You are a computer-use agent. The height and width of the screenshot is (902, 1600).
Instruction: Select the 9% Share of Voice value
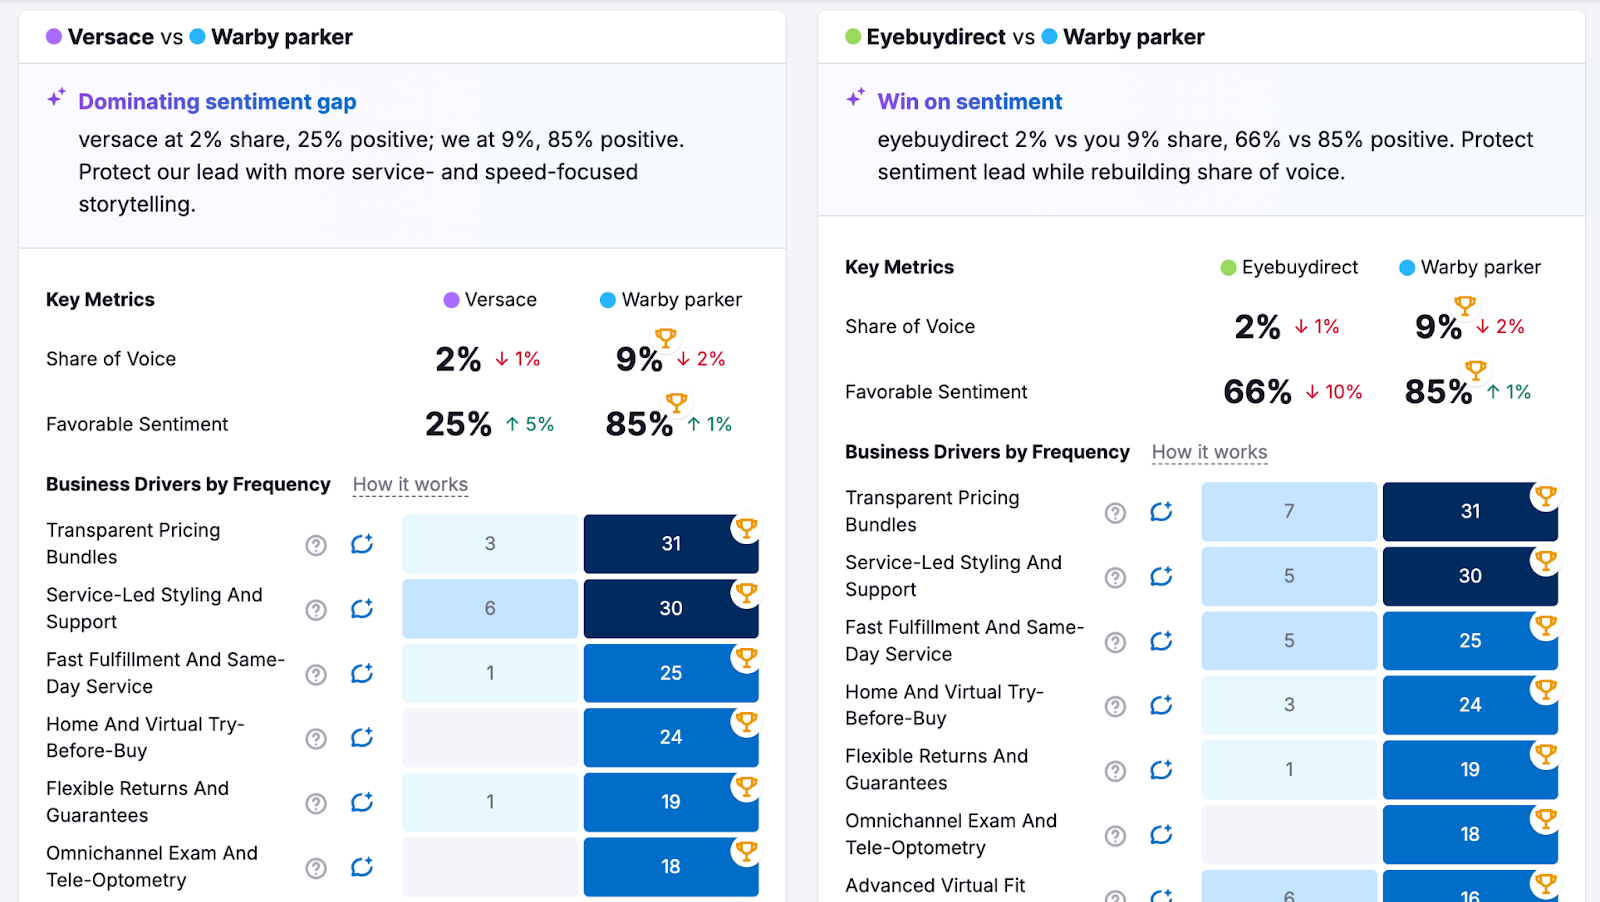[x=637, y=360]
